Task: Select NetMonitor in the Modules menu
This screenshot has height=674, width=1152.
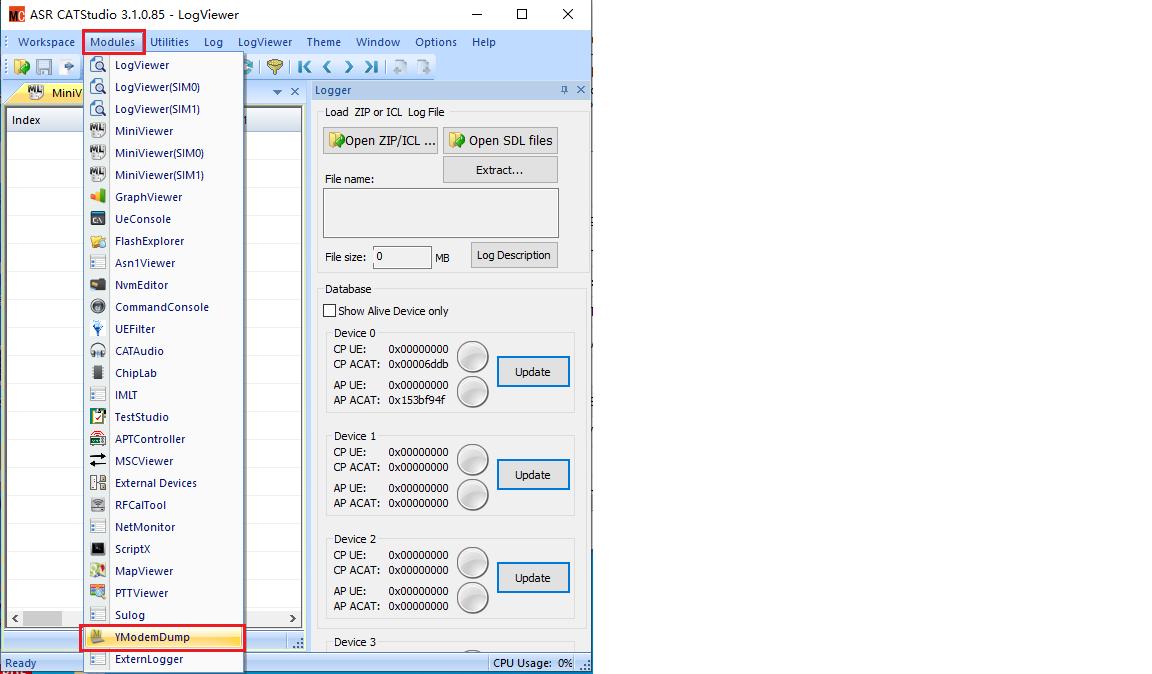Action: [x=164, y=527]
